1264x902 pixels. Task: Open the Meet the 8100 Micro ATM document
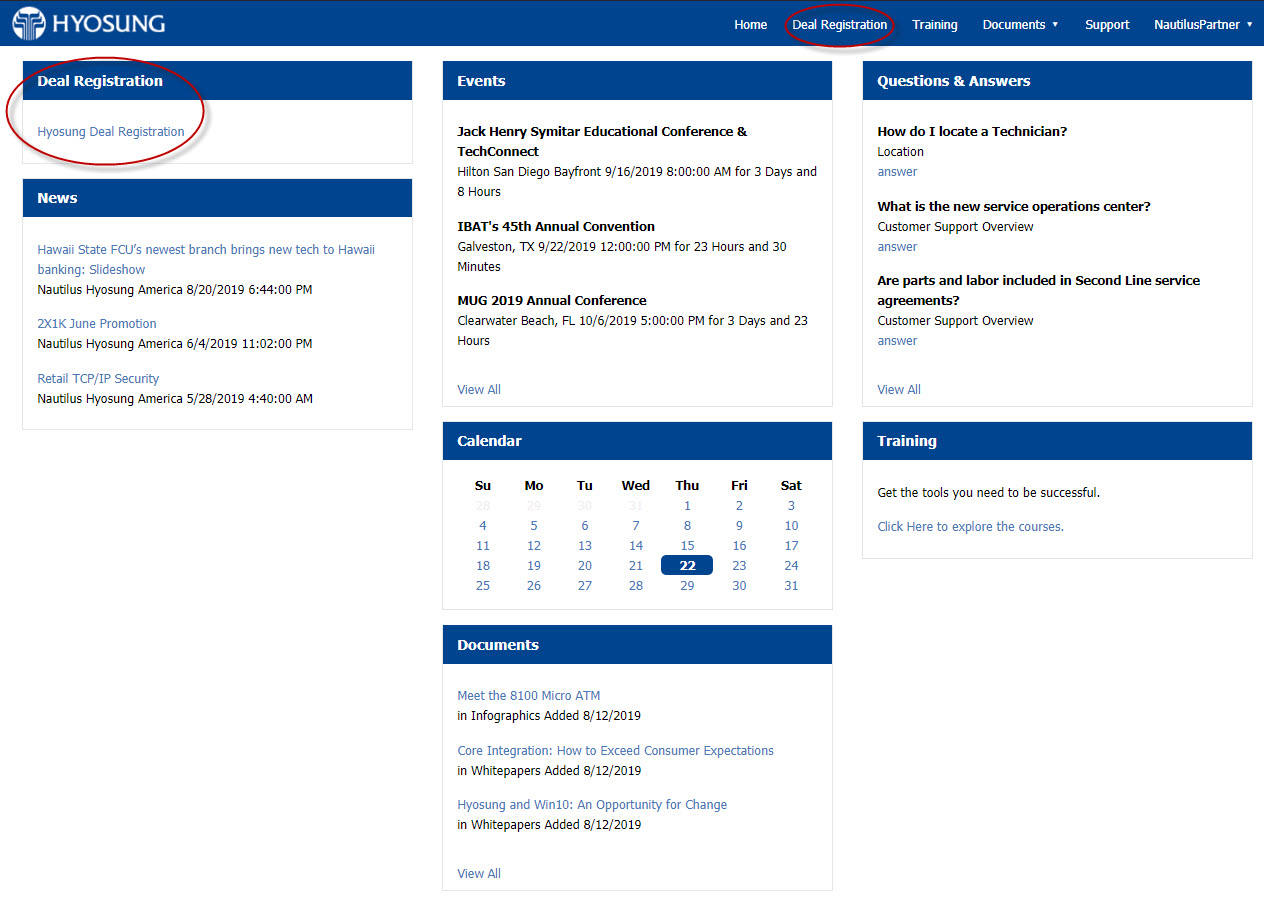(x=528, y=695)
